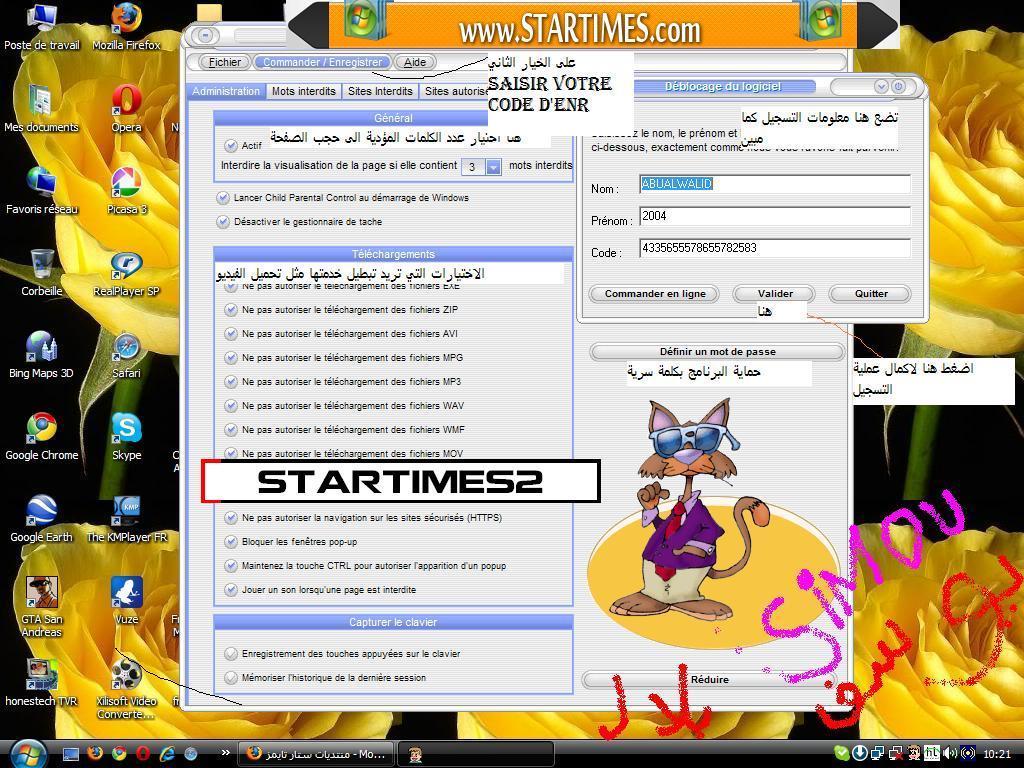Toggle Bloquer les fenêtres pop-up
Screen dimensions: 1024x768
[x=231, y=541]
